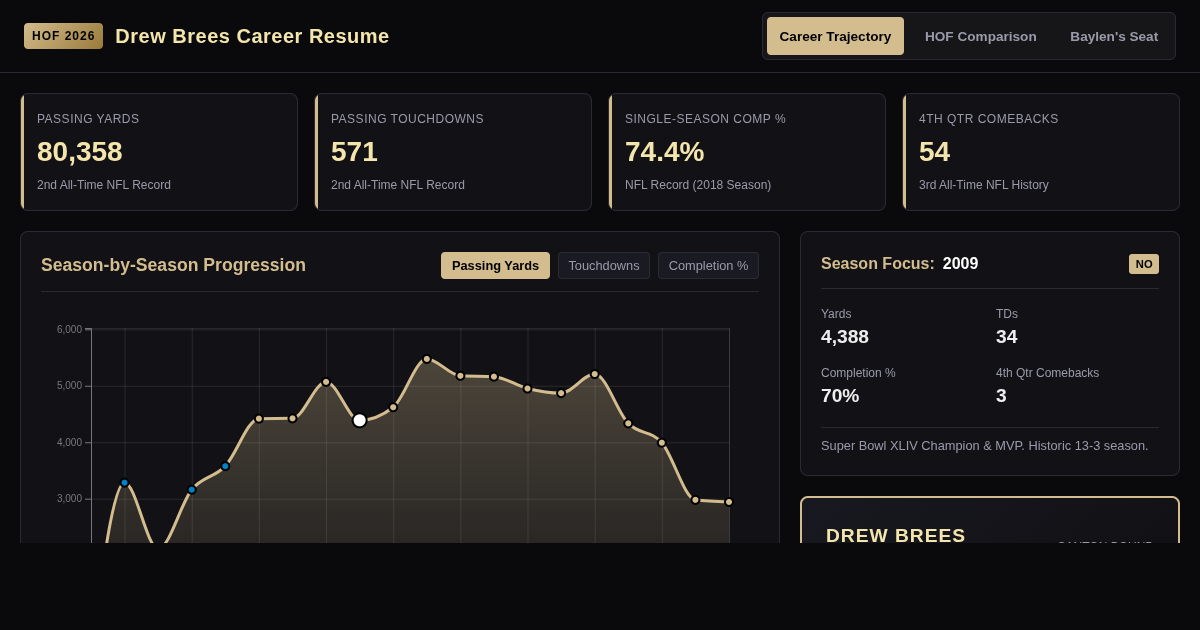The width and height of the screenshot is (1200, 630).
Task: Click "3rd All-Time NFL History" caption
Action: click(984, 185)
